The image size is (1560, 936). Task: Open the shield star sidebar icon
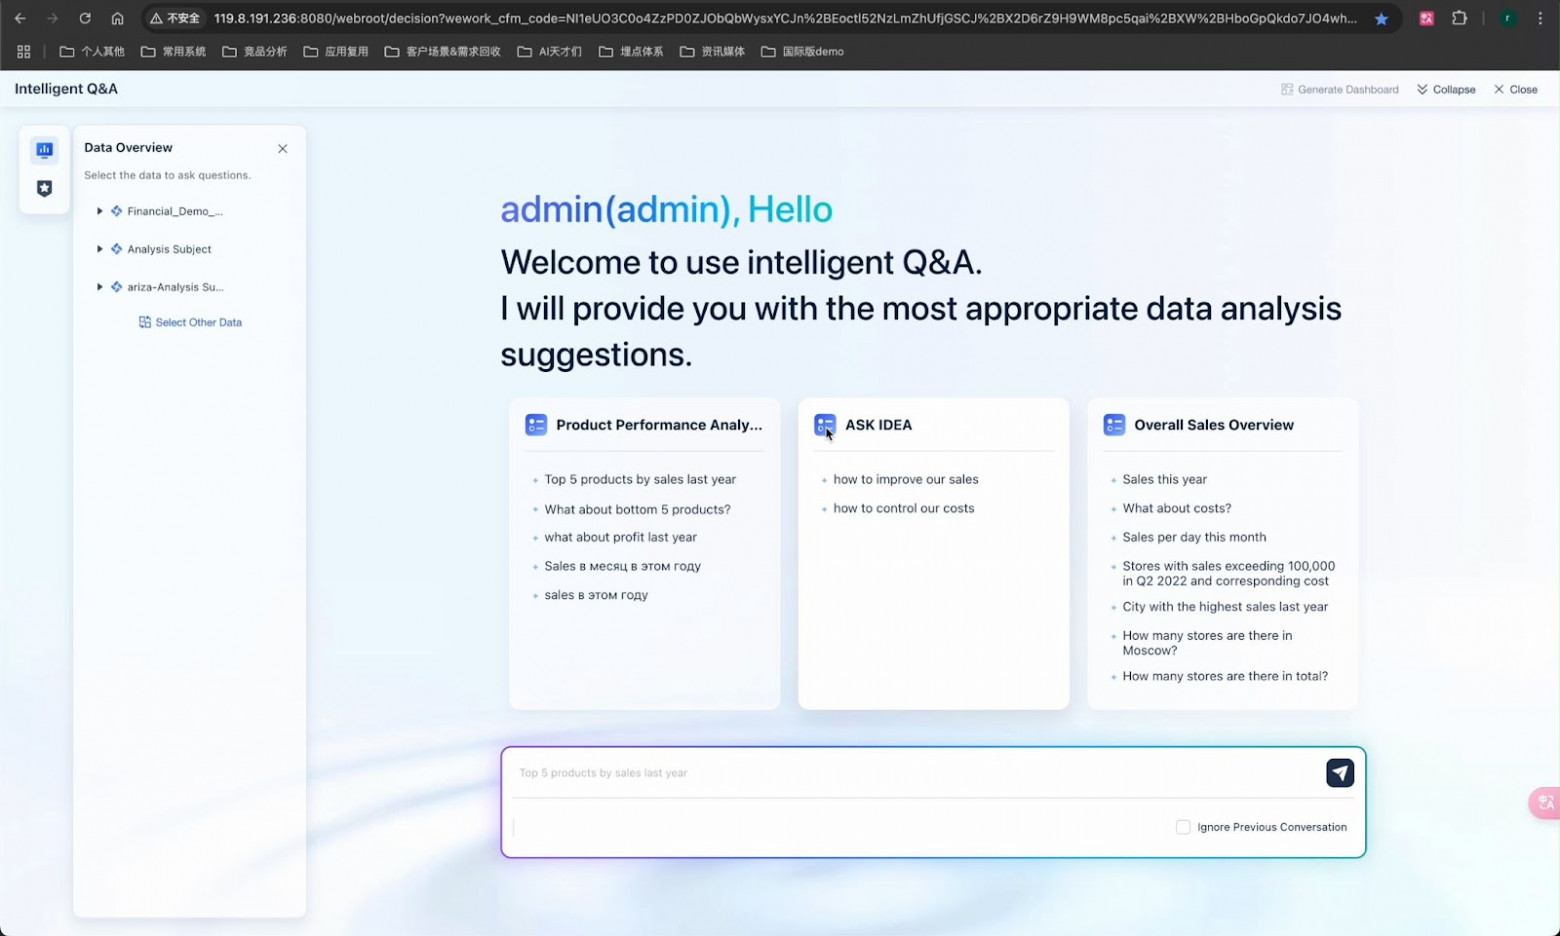coord(44,188)
